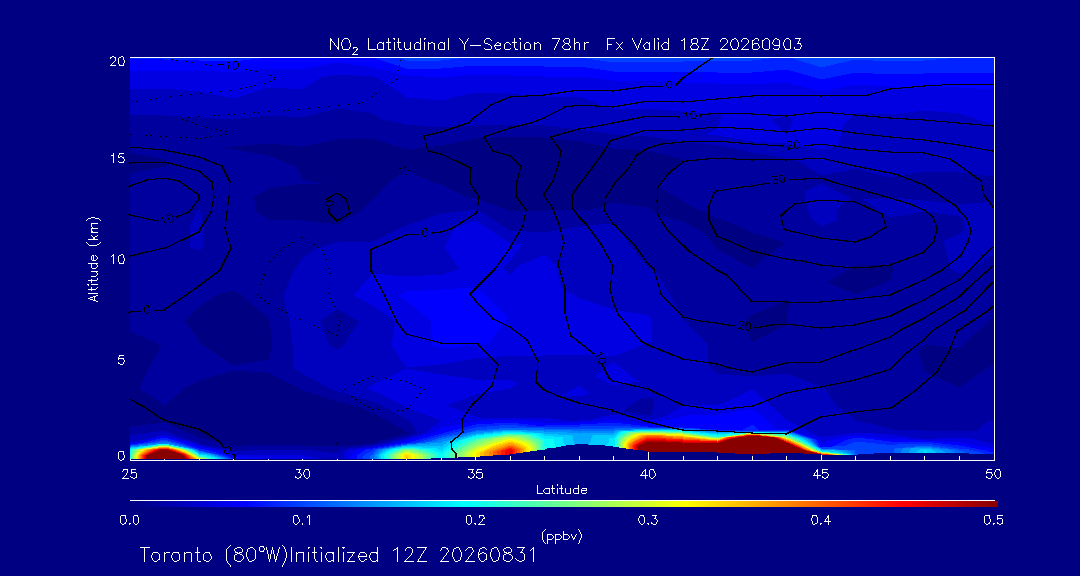Click the 30 contour line label
The width and height of the screenshot is (1080, 576).
pyautogui.click(x=778, y=180)
